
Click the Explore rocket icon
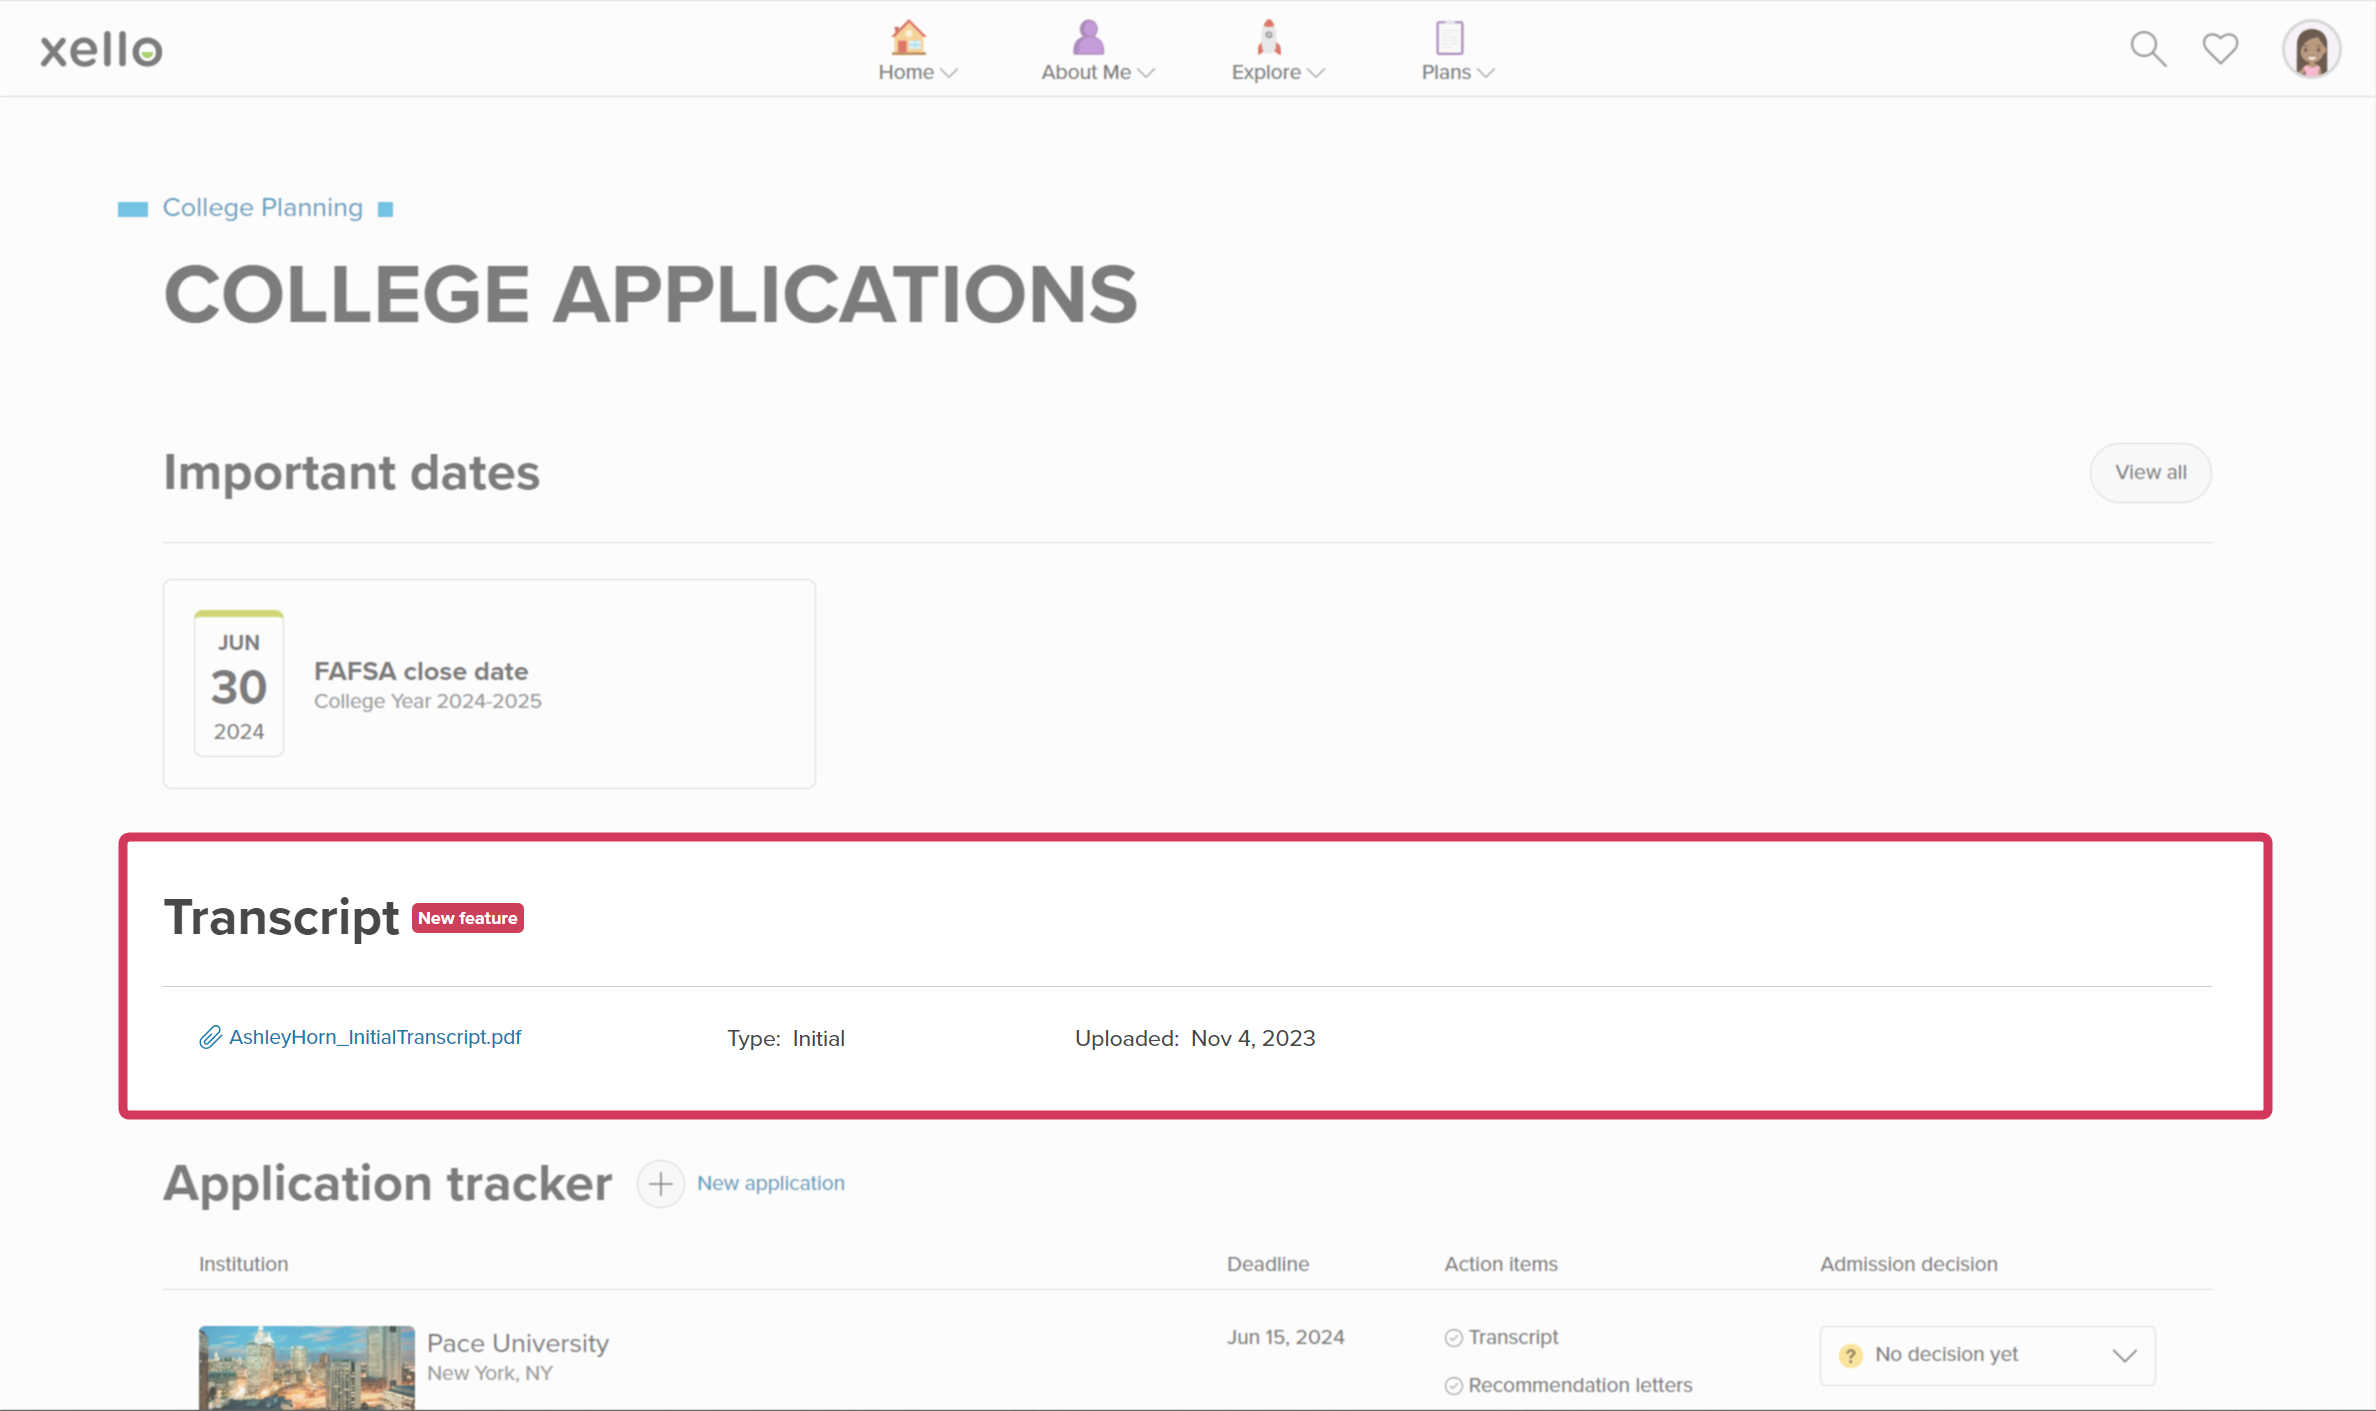1268,38
